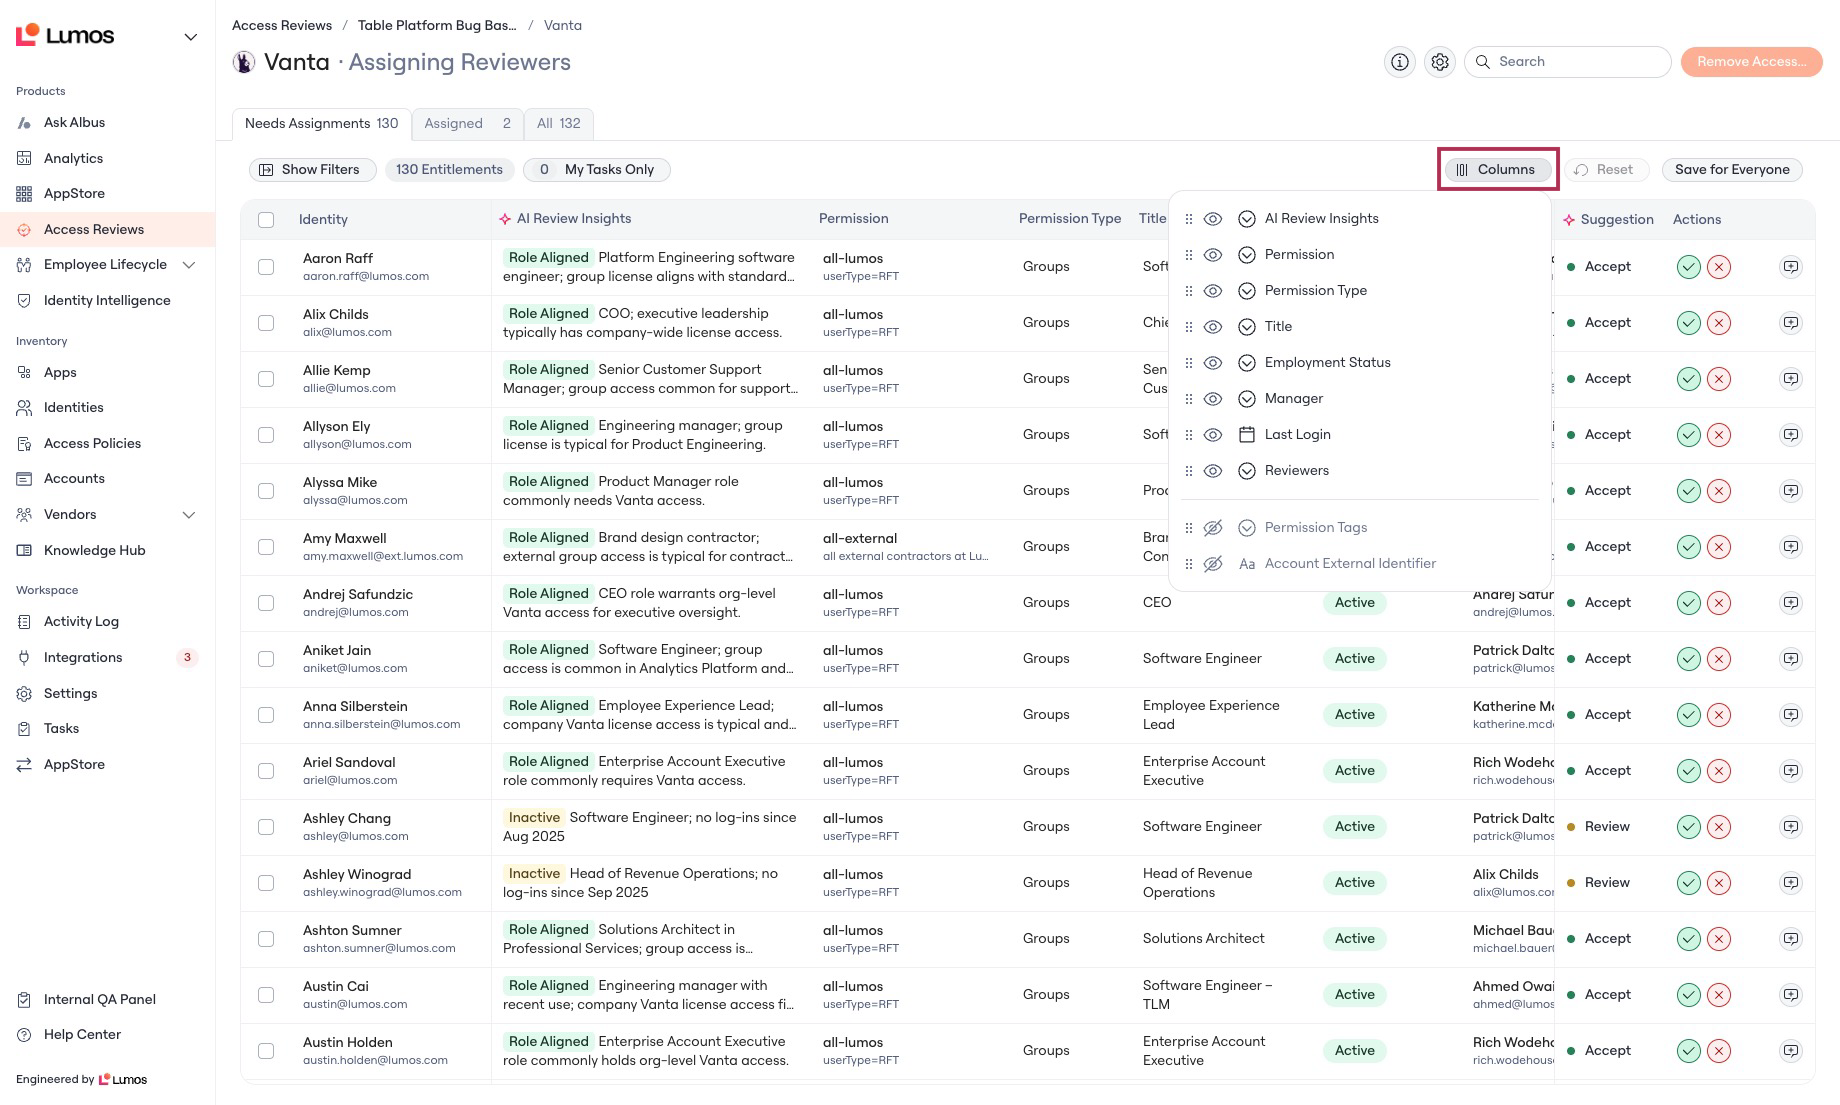The width and height of the screenshot is (1840, 1105).
Task: Open the Lumos workspace dropdown
Action: tap(190, 37)
